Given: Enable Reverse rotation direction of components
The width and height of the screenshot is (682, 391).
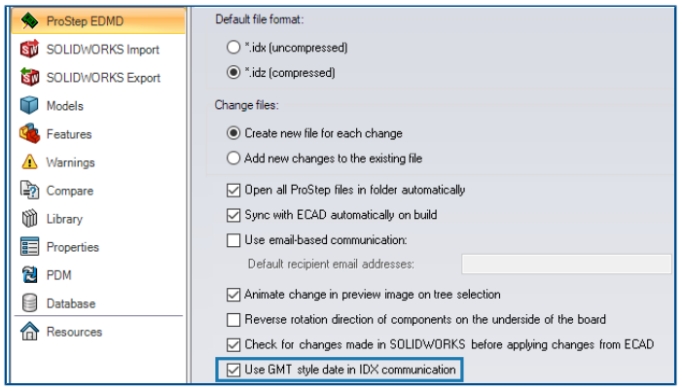Looking at the screenshot, I should [x=234, y=320].
